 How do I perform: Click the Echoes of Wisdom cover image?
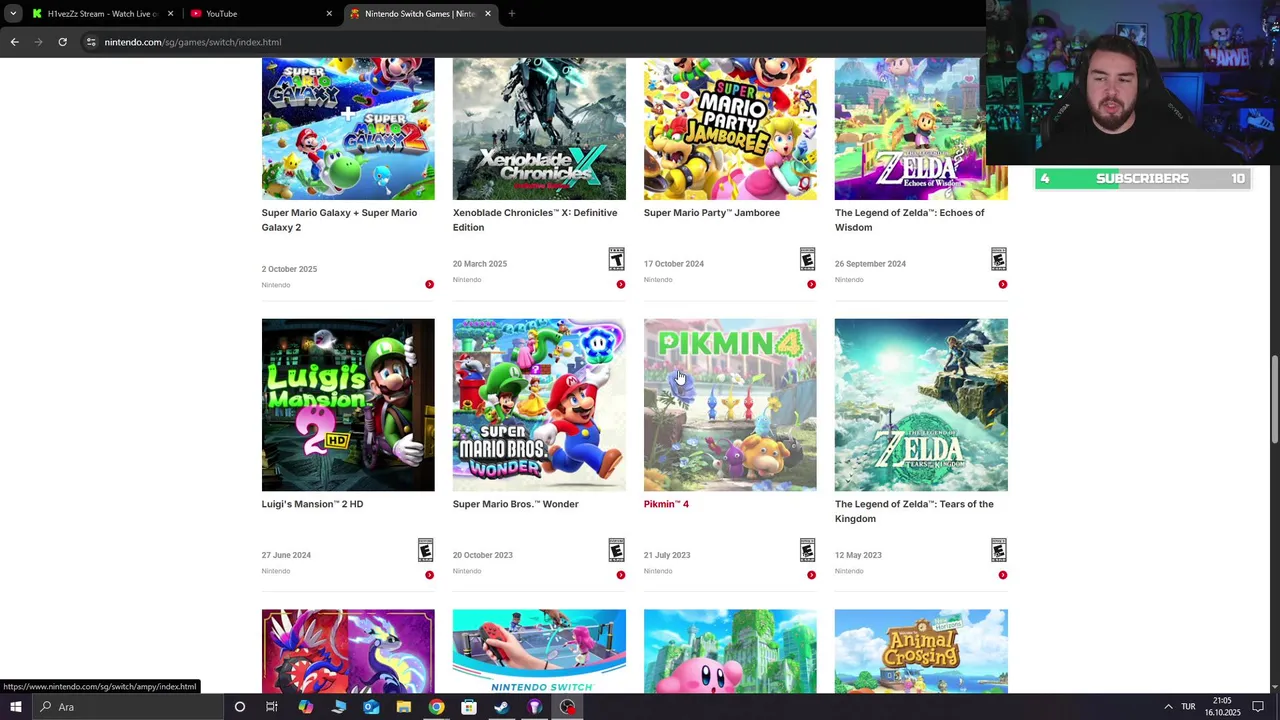click(921, 128)
